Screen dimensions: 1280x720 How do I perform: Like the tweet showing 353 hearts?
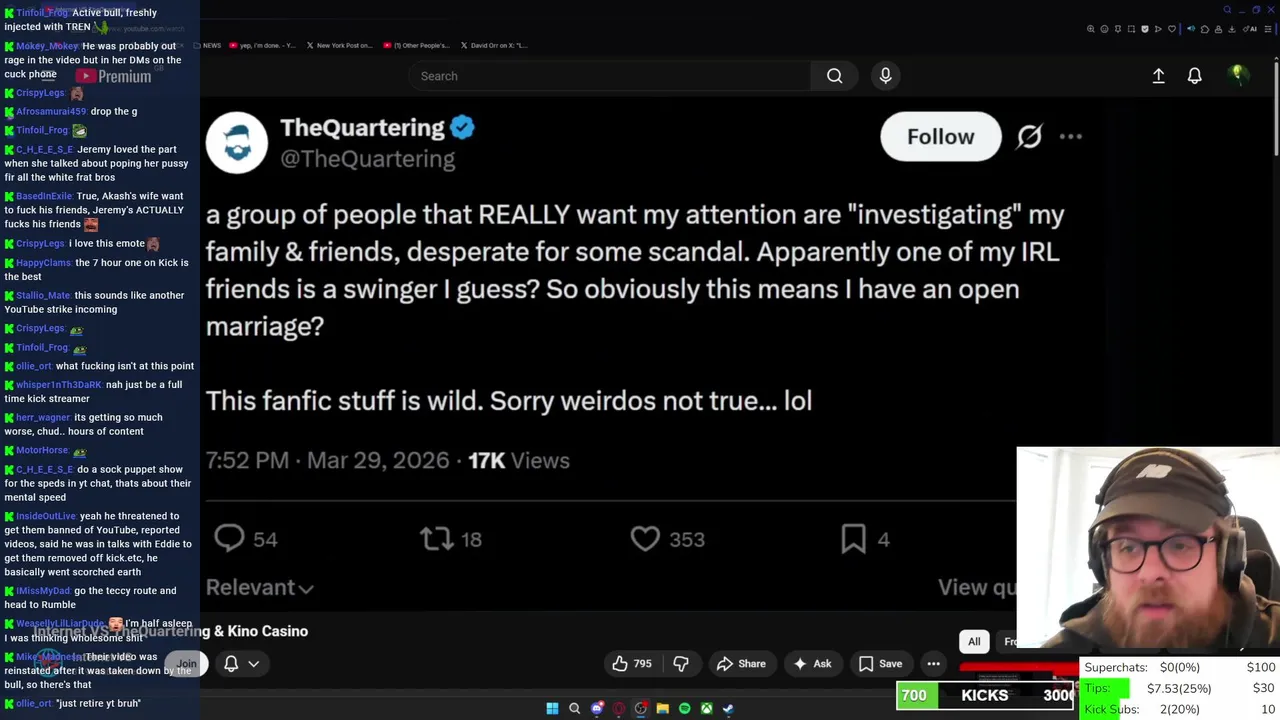645,539
